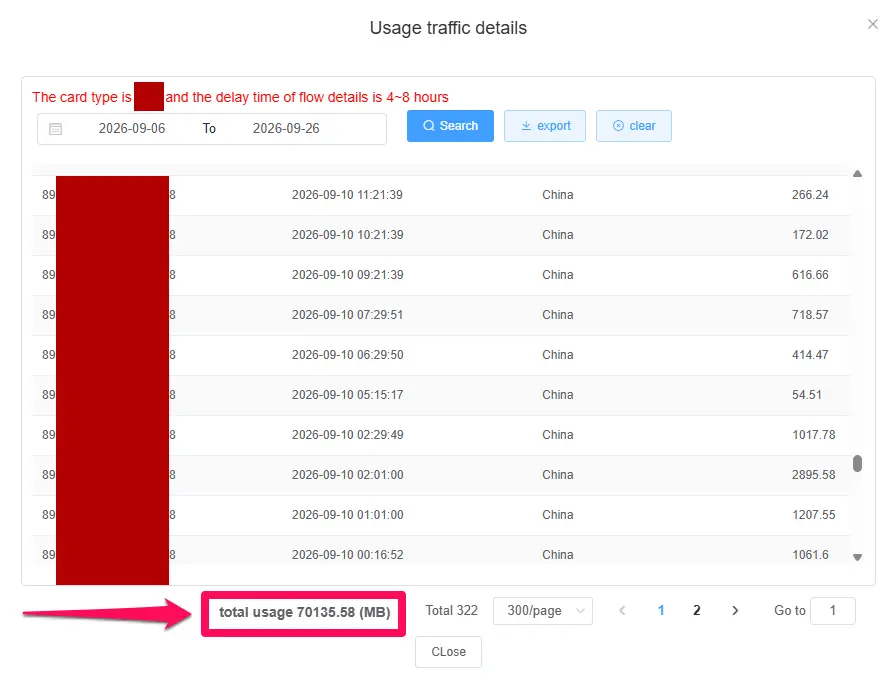Open the calendar icon in date range
Image resolution: width=890 pixels, height=677 pixels.
[x=56, y=129]
